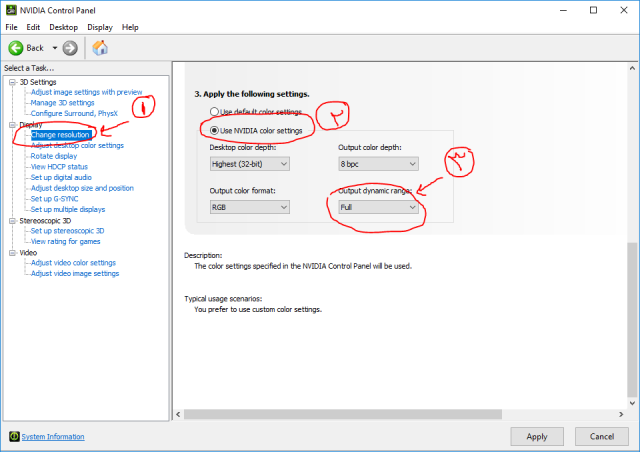Open Adjust image settings with preview
Image resolution: width=640 pixels, height=452 pixels.
tap(87, 92)
